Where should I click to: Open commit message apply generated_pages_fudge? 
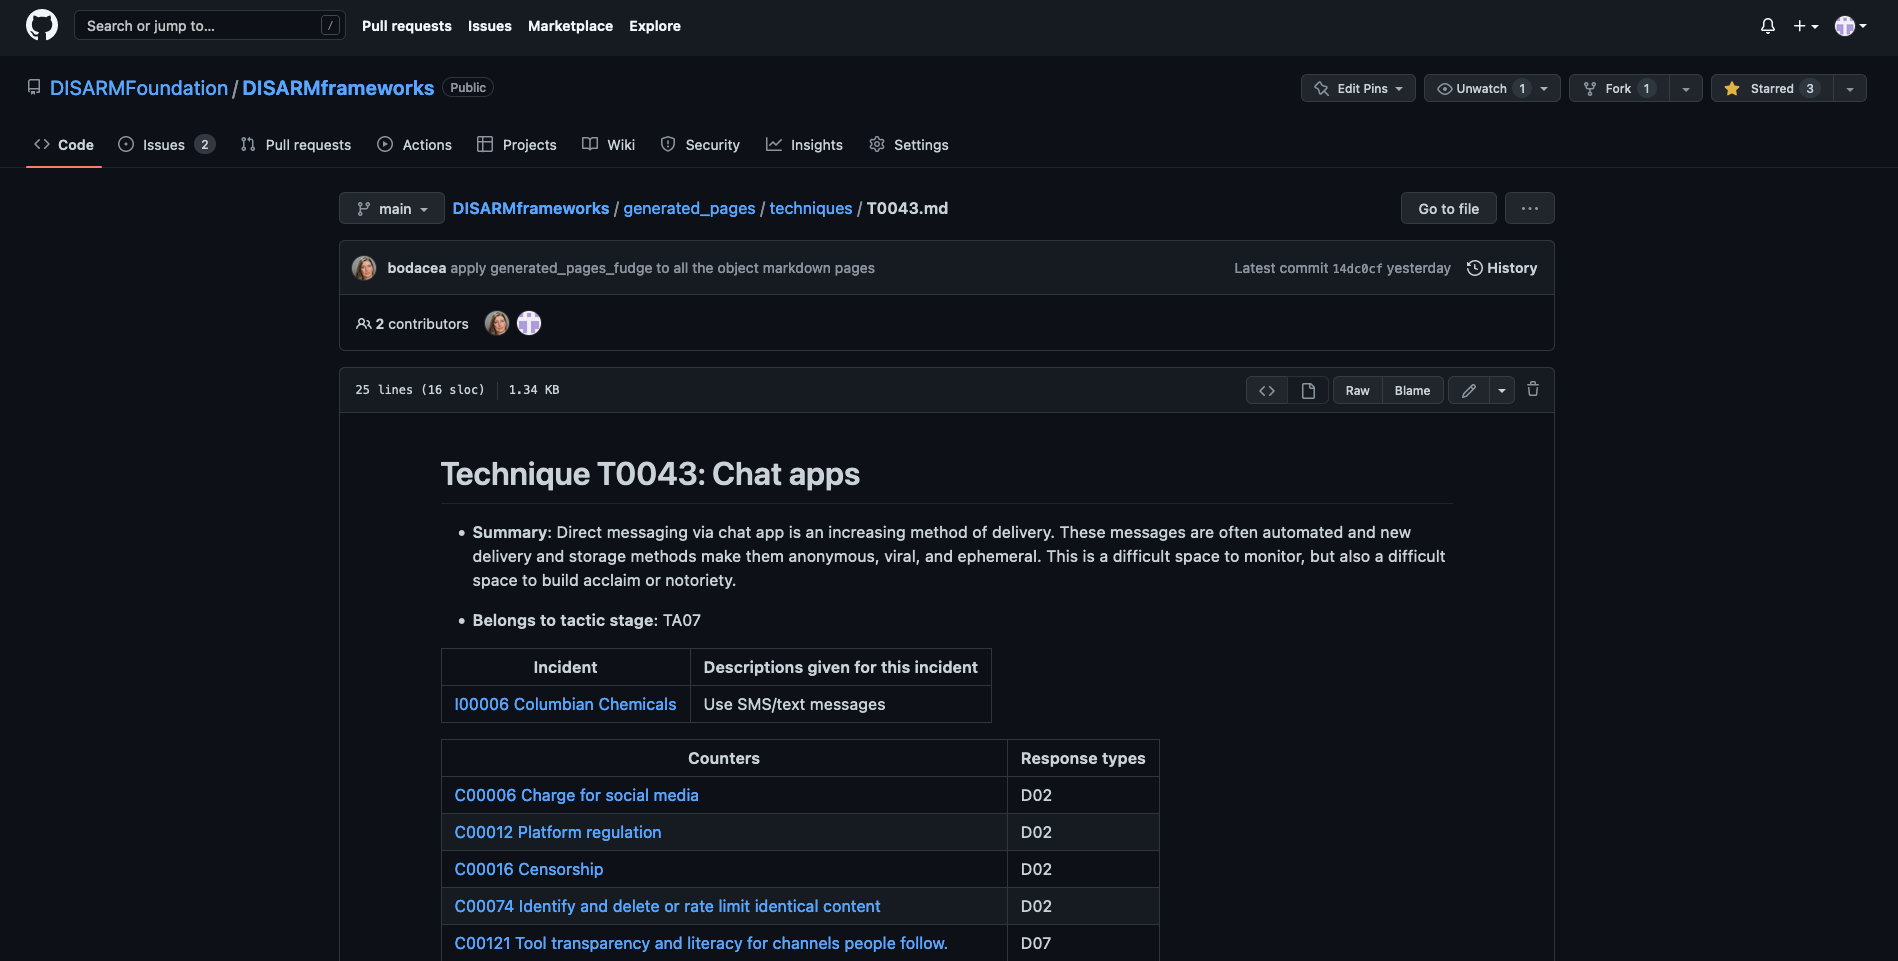(x=662, y=268)
